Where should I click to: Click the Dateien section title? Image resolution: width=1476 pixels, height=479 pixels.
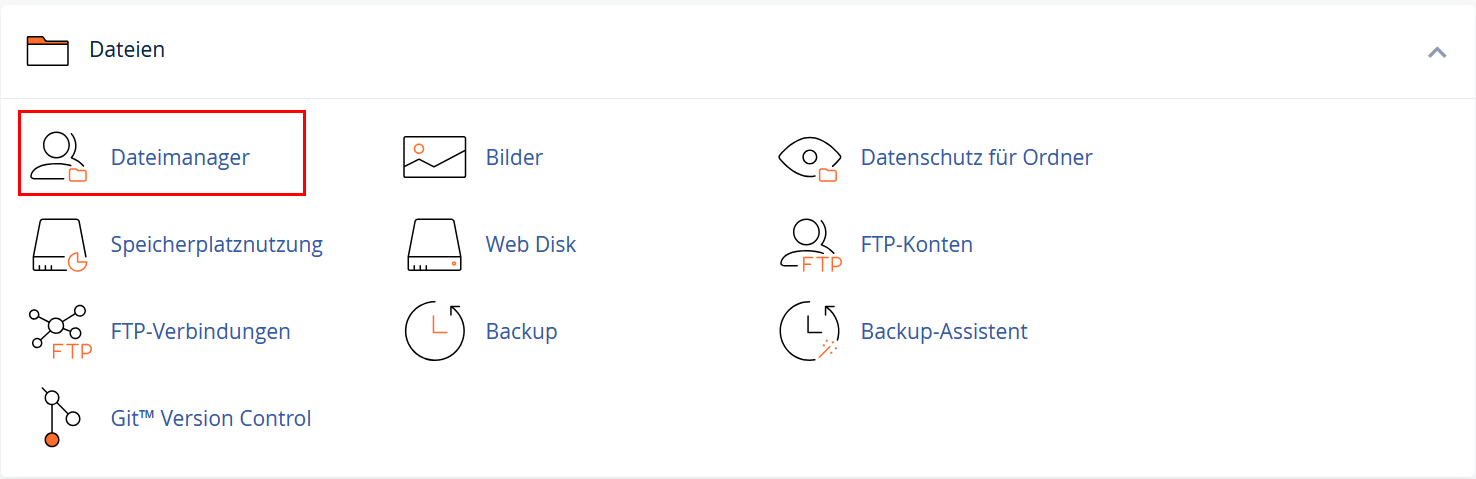[x=127, y=49]
